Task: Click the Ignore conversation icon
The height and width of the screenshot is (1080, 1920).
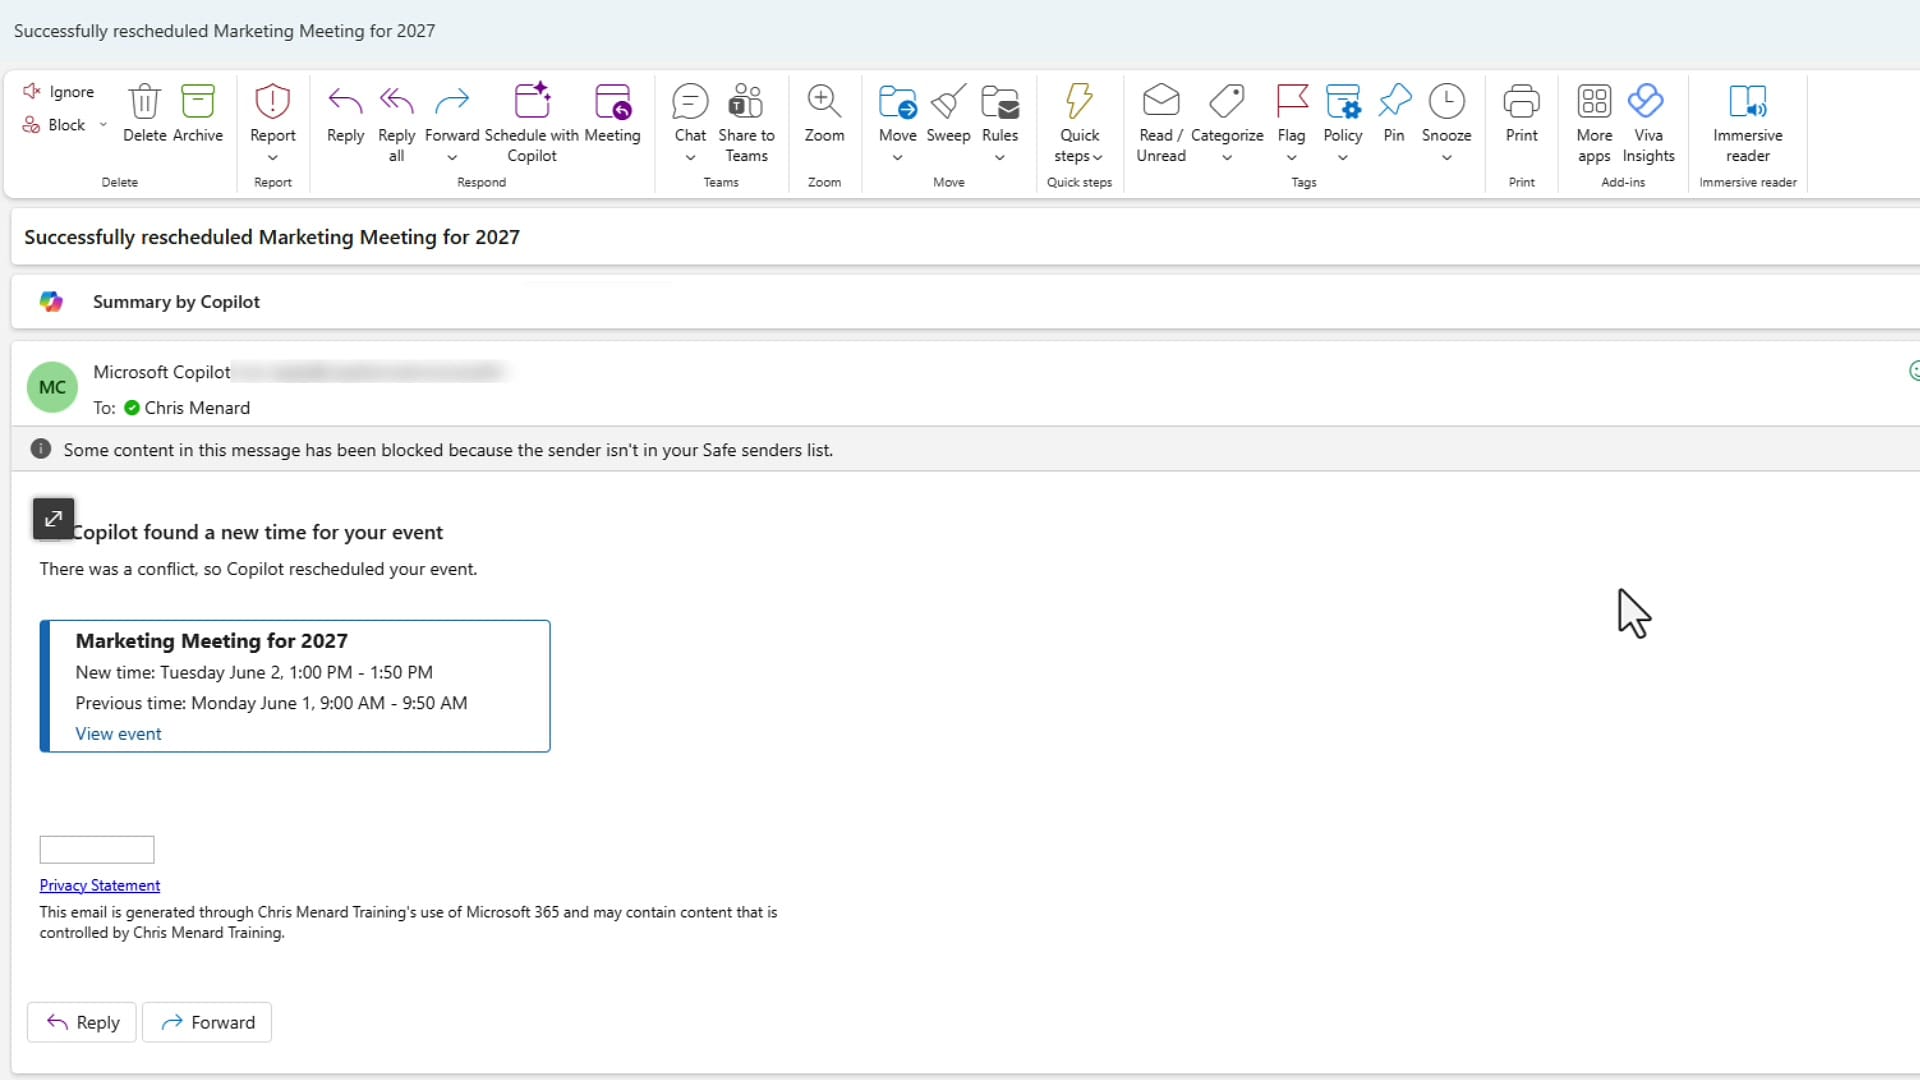Action: [x=32, y=91]
